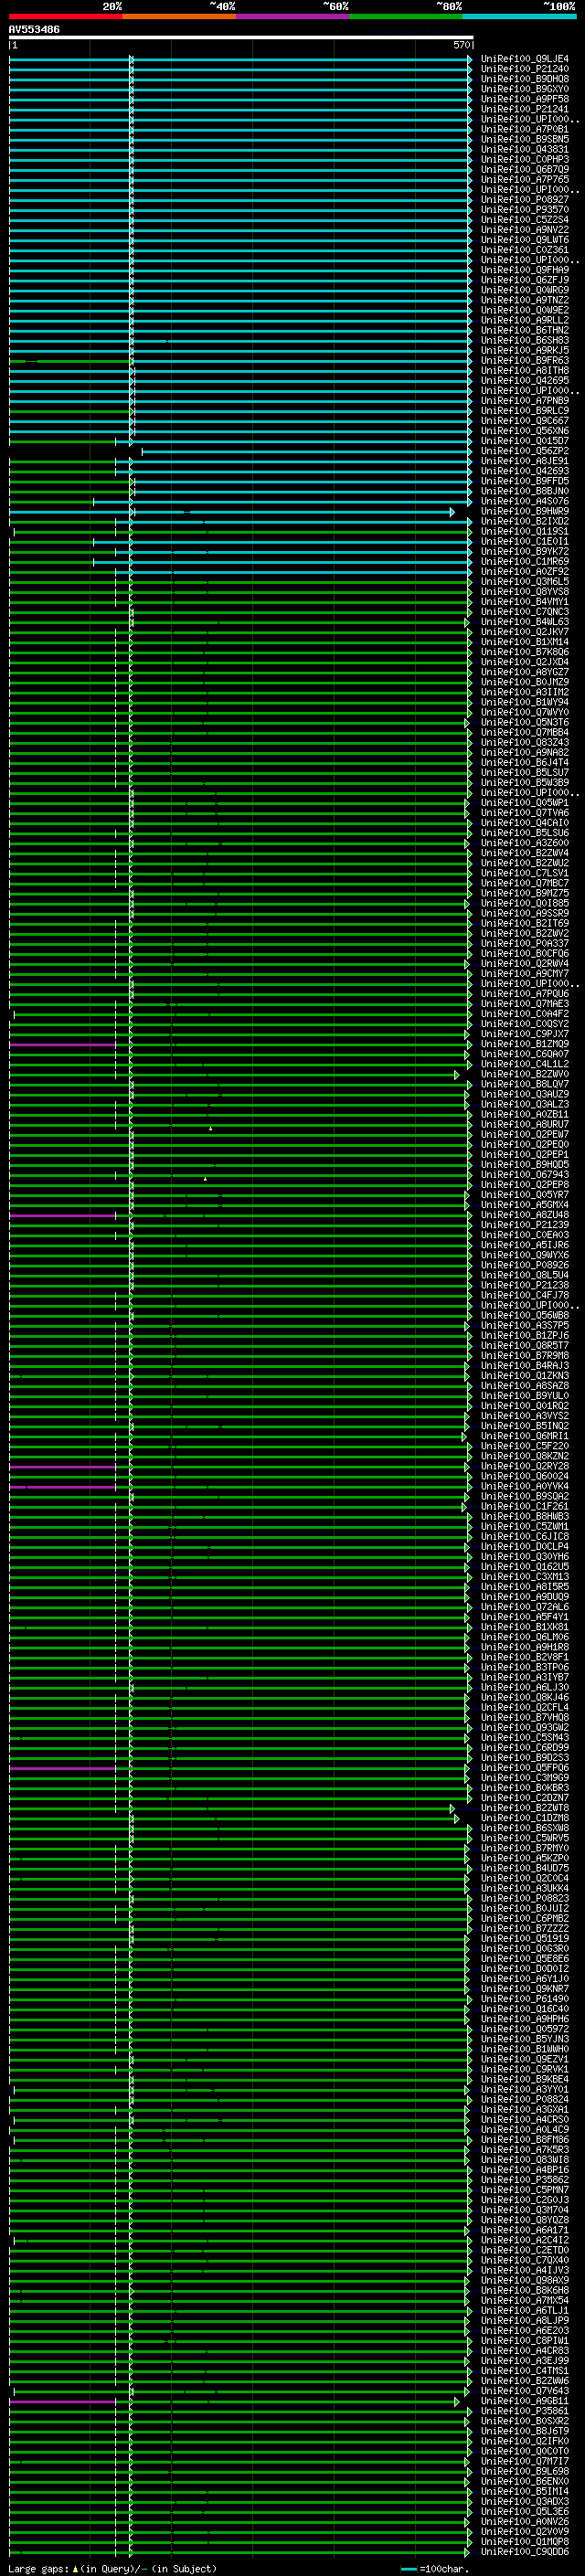
Task: Click the red 20% identity legend bar
Action: 66,16
